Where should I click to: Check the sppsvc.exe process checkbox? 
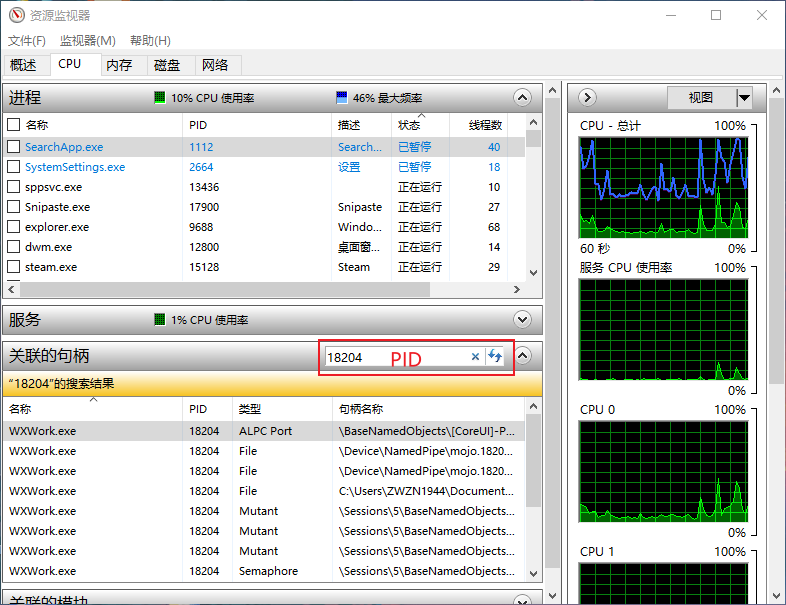14,186
